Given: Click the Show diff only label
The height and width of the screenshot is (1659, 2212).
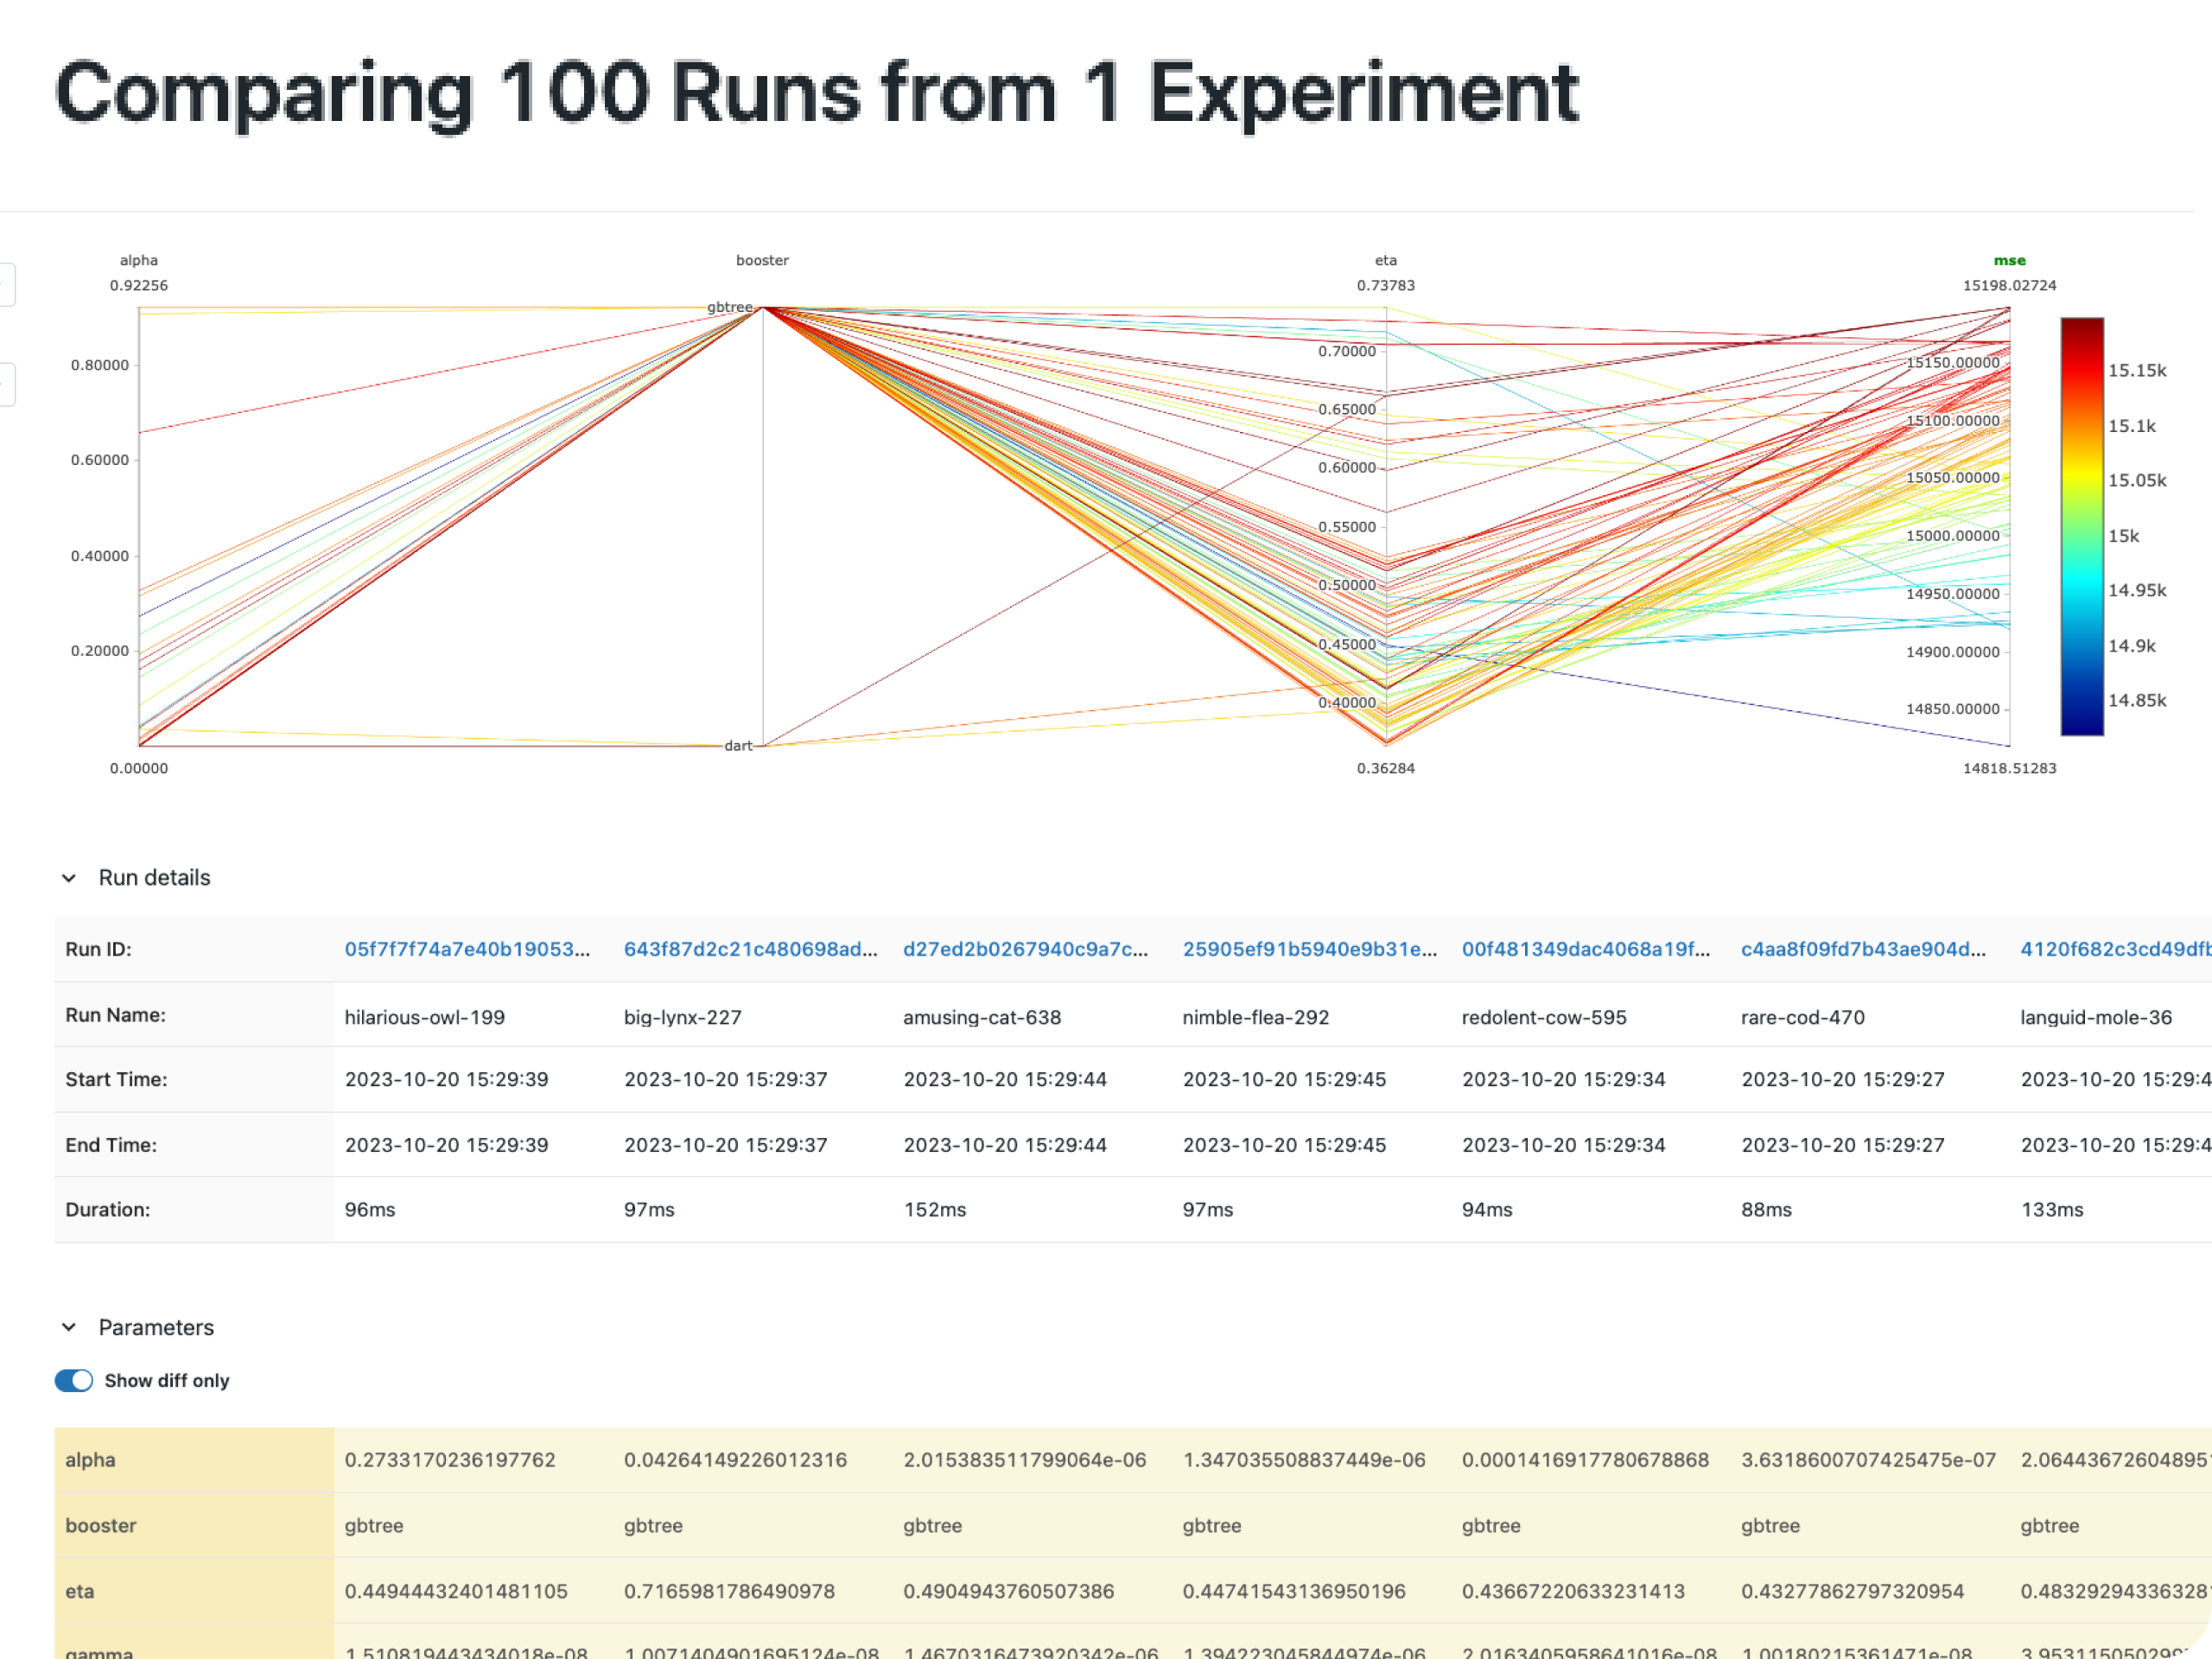Looking at the screenshot, I should point(167,1380).
